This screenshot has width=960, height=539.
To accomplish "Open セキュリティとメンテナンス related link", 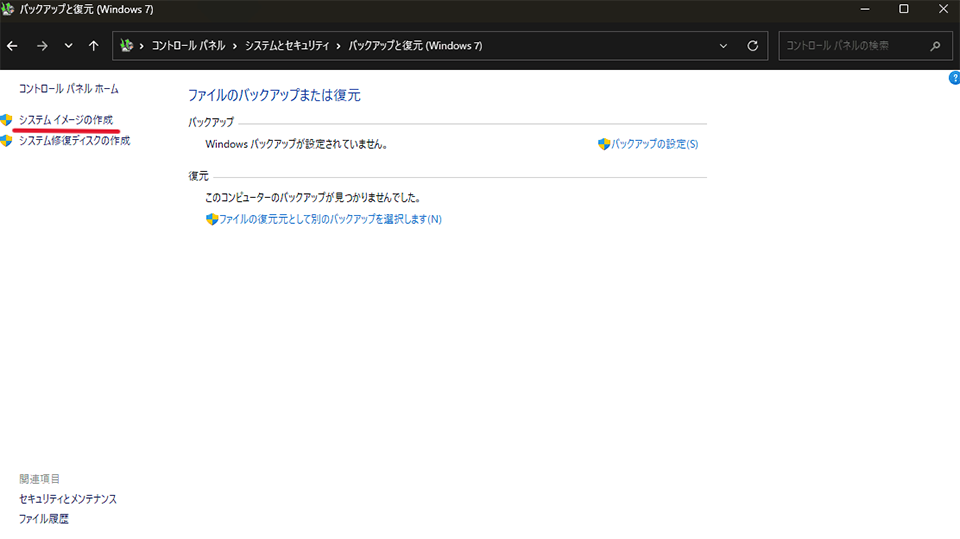I will coord(68,499).
